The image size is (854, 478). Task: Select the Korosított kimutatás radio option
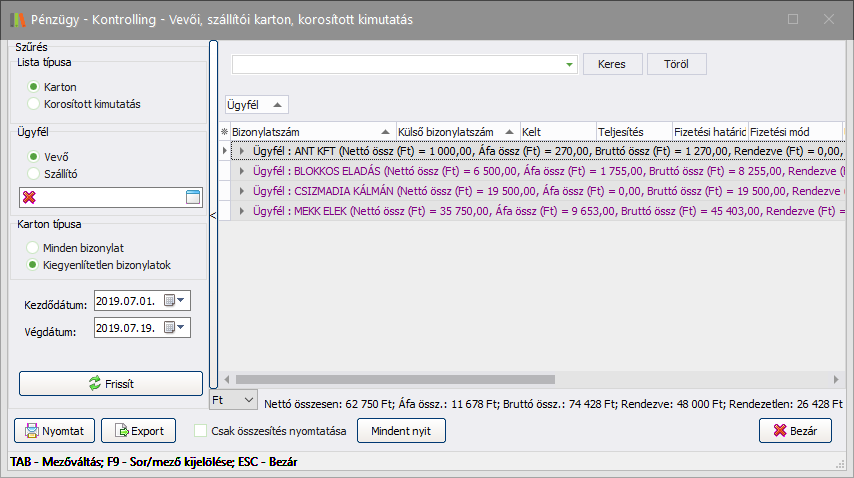tap(35, 103)
